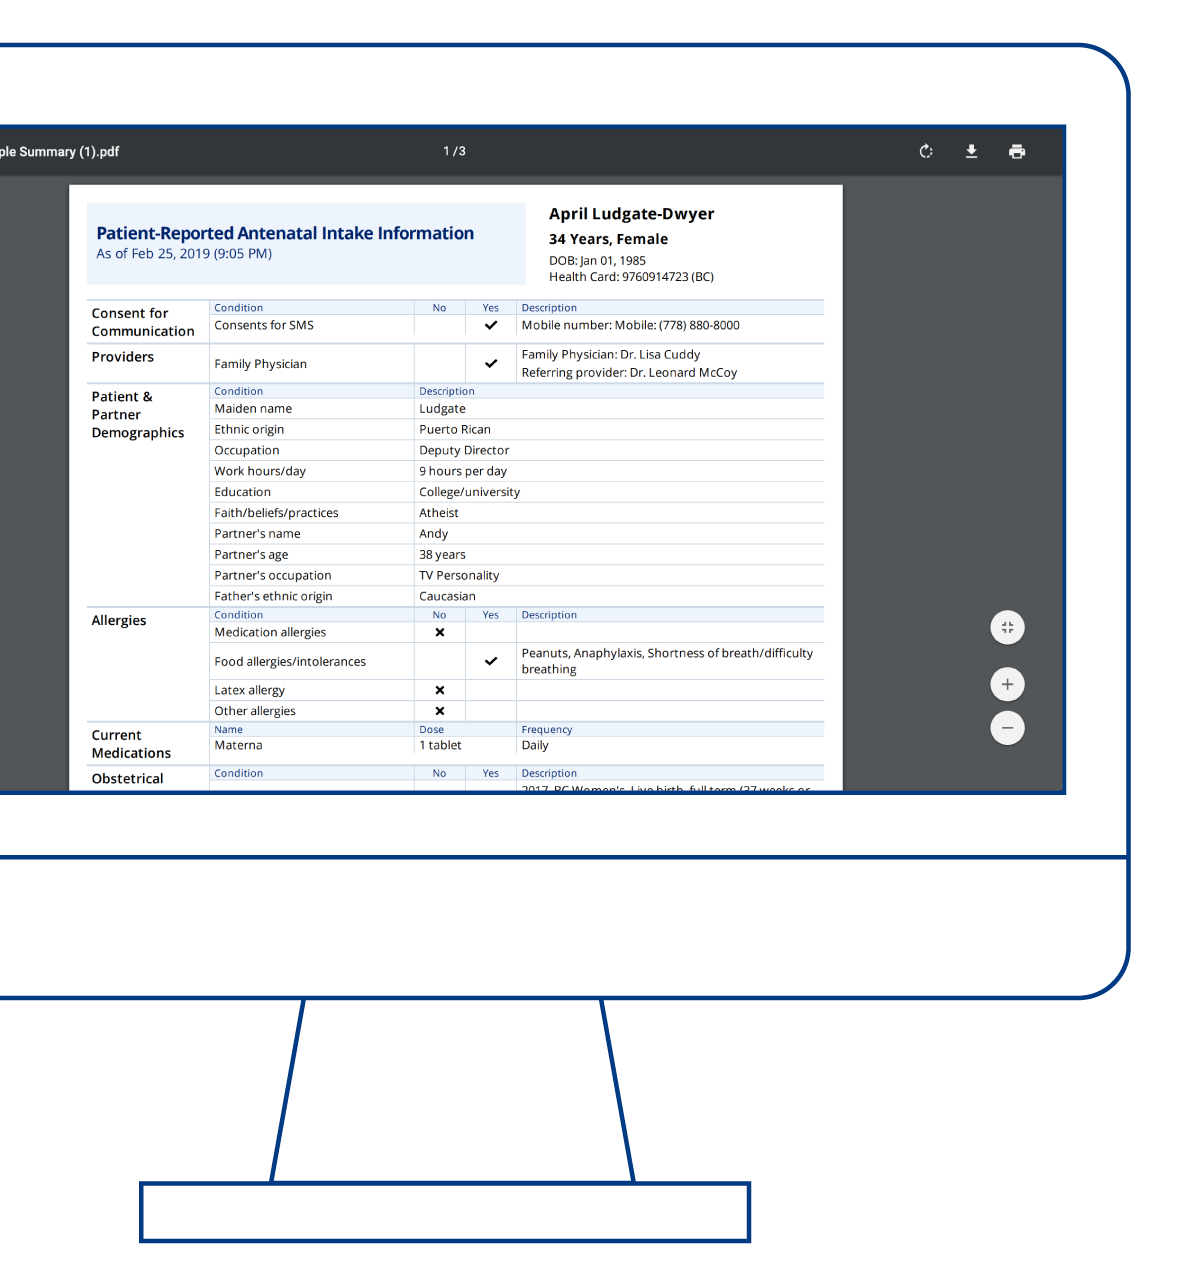Zoom out of the PDF

pyautogui.click(x=1007, y=728)
